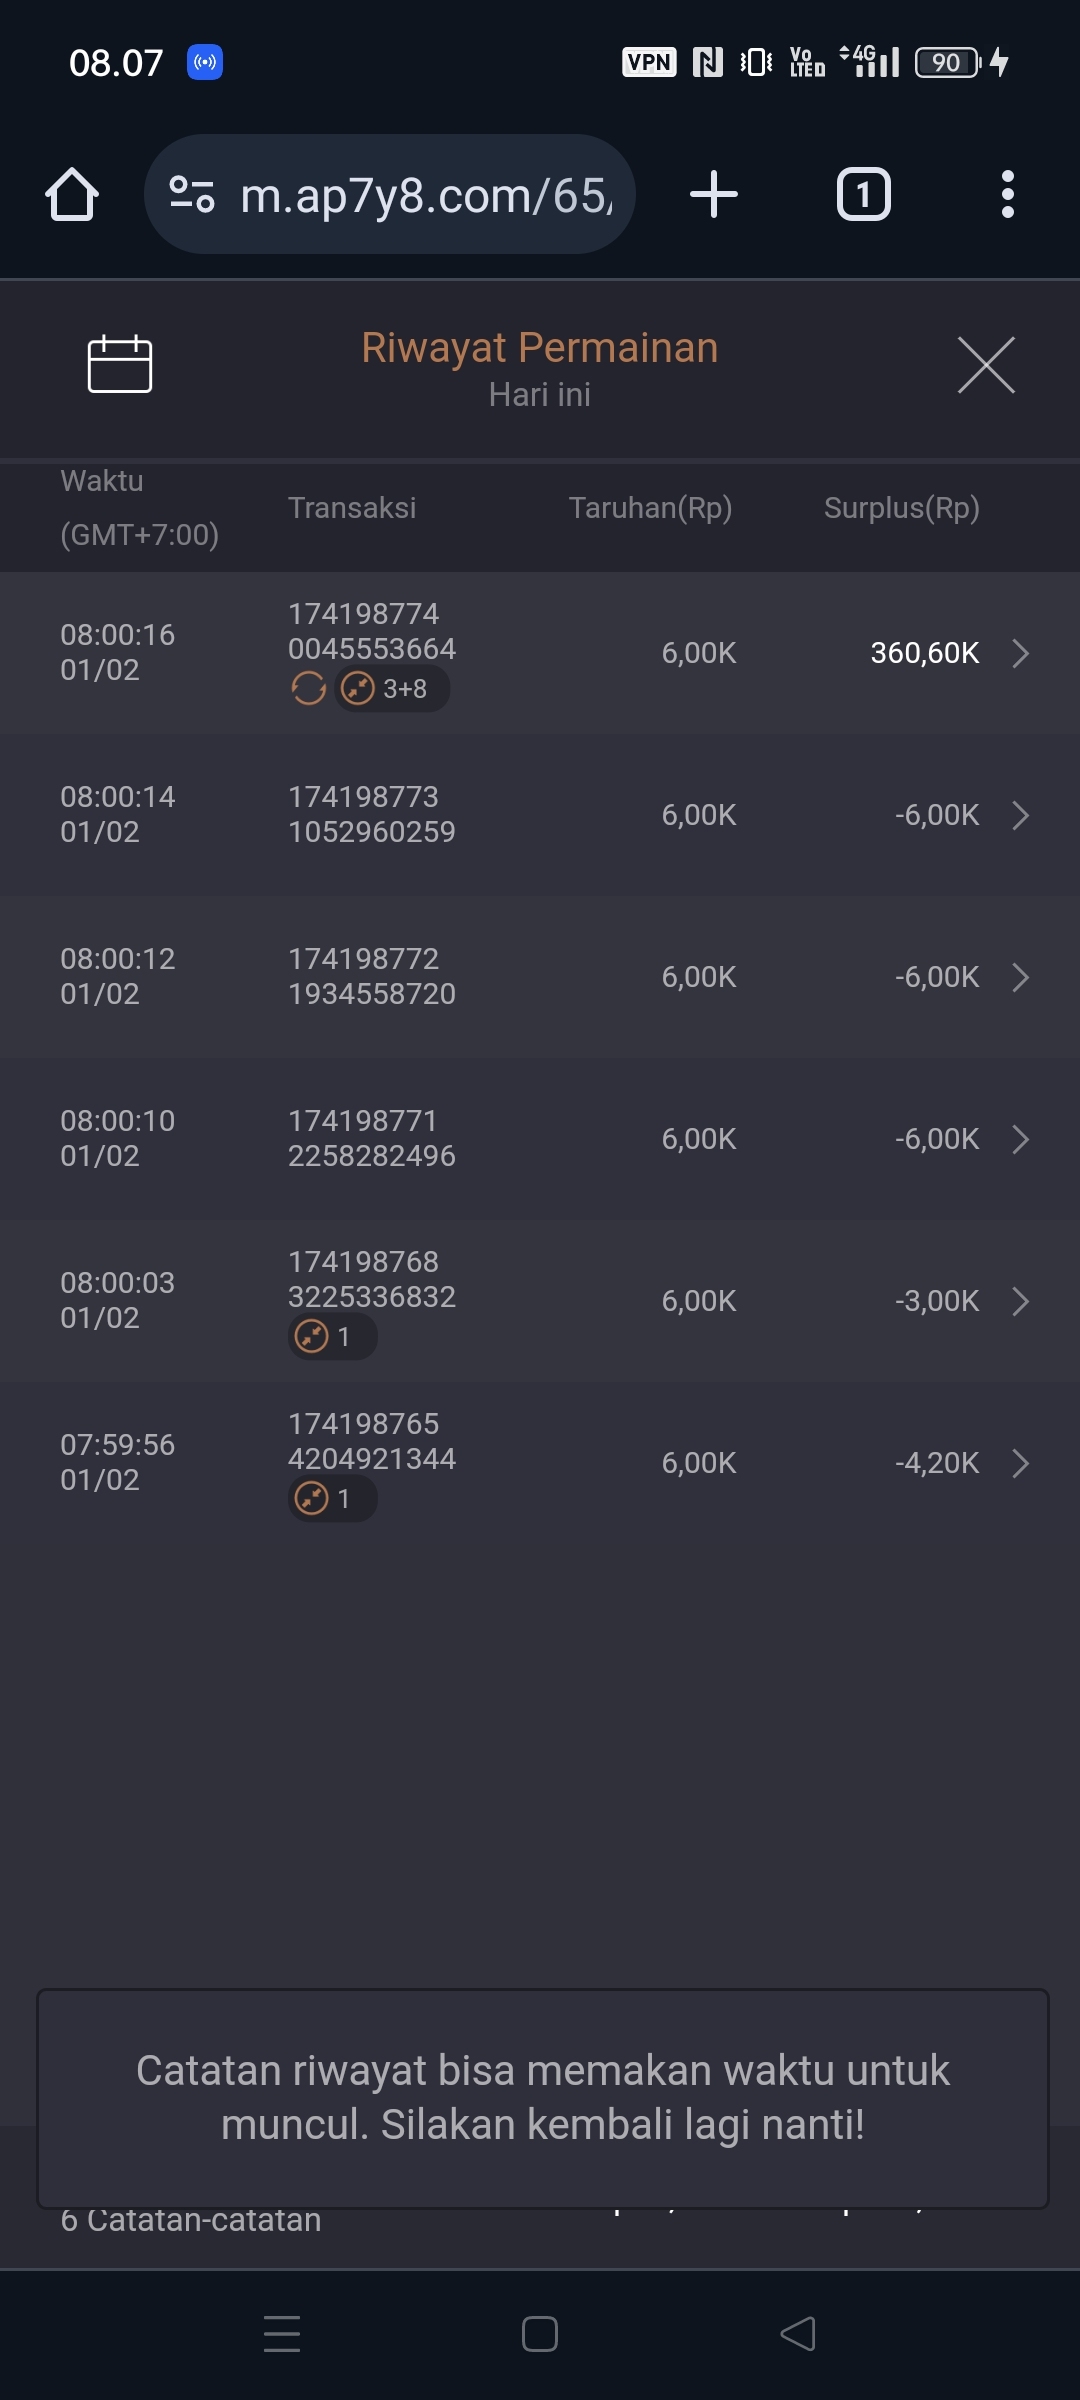Click the address bar URL field

[425, 194]
